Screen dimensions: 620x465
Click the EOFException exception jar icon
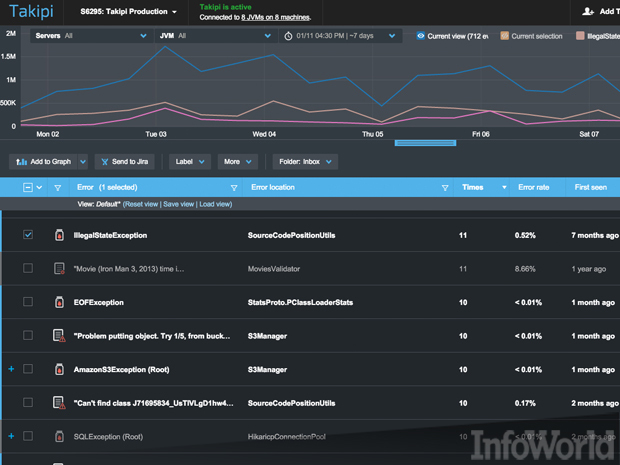tap(59, 302)
